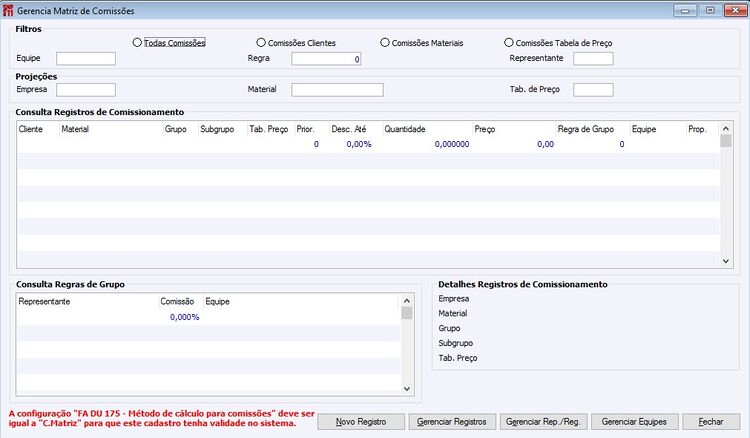Image resolution: width=750 pixels, height=438 pixels.
Task: Focus the Regra number field
Action: (x=326, y=59)
